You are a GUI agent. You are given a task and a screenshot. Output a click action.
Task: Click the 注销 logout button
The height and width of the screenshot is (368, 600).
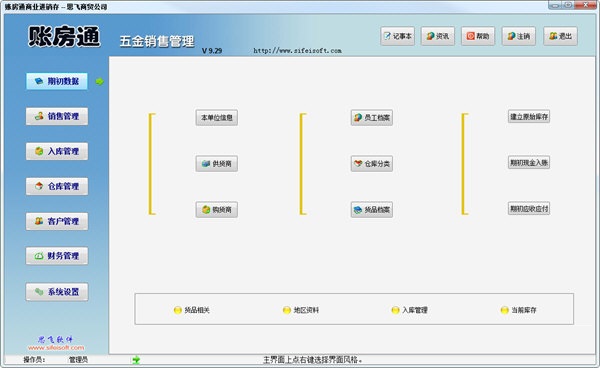(x=518, y=36)
